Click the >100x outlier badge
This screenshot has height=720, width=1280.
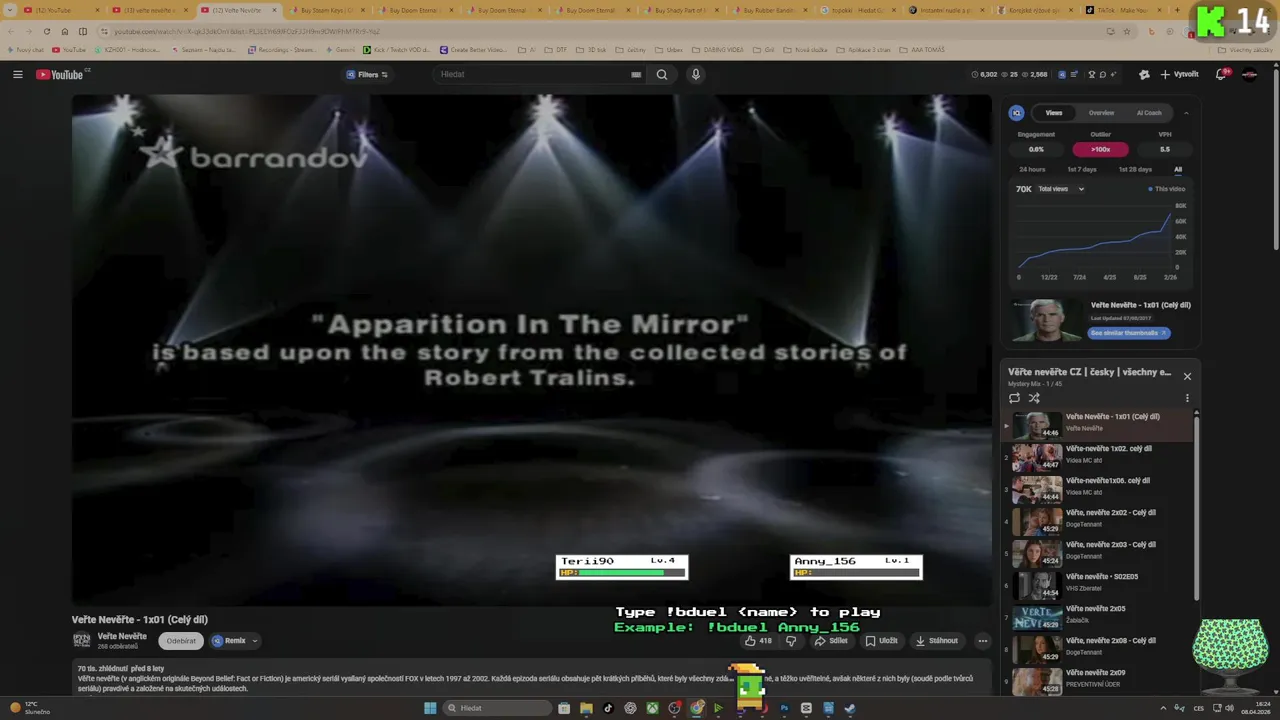click(x=1100, y=149)
